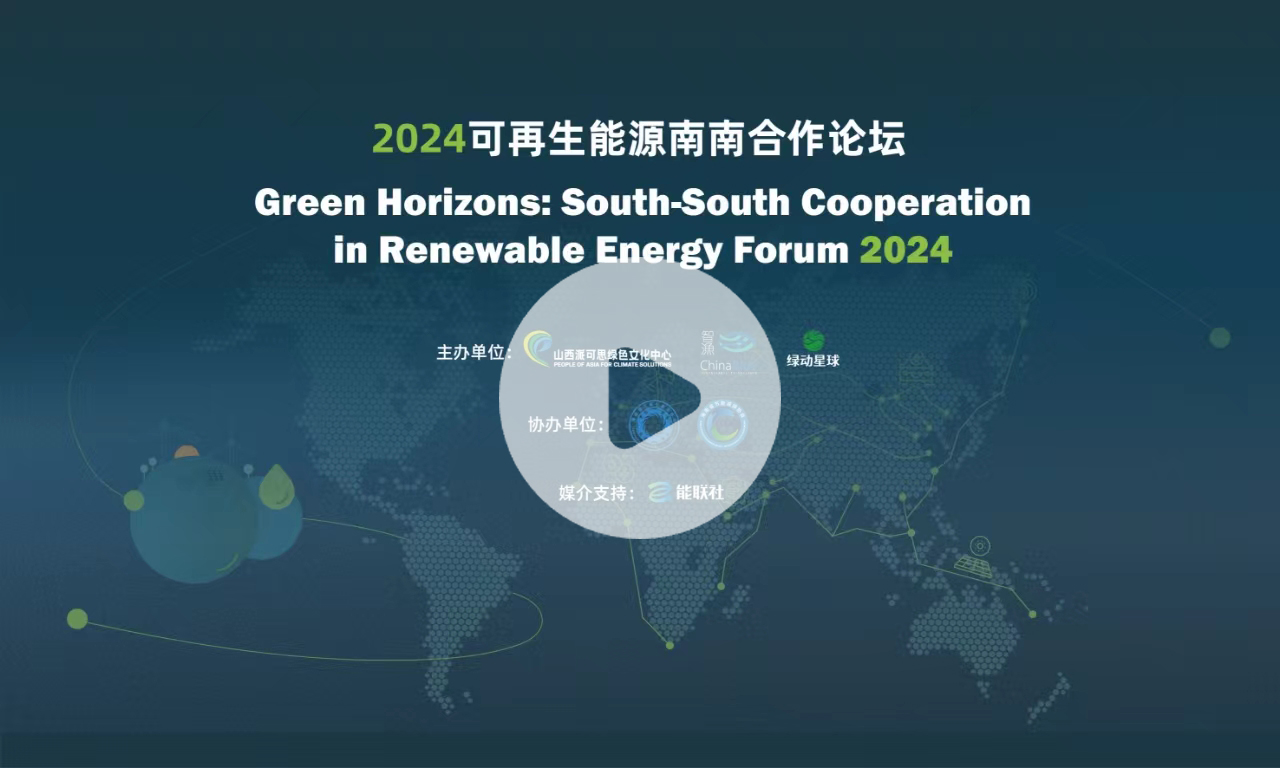This screenshot has width=1280, height=768.
Task: Select the ChinaBlue 智渔 logo
Action: (x=728, y=350)
